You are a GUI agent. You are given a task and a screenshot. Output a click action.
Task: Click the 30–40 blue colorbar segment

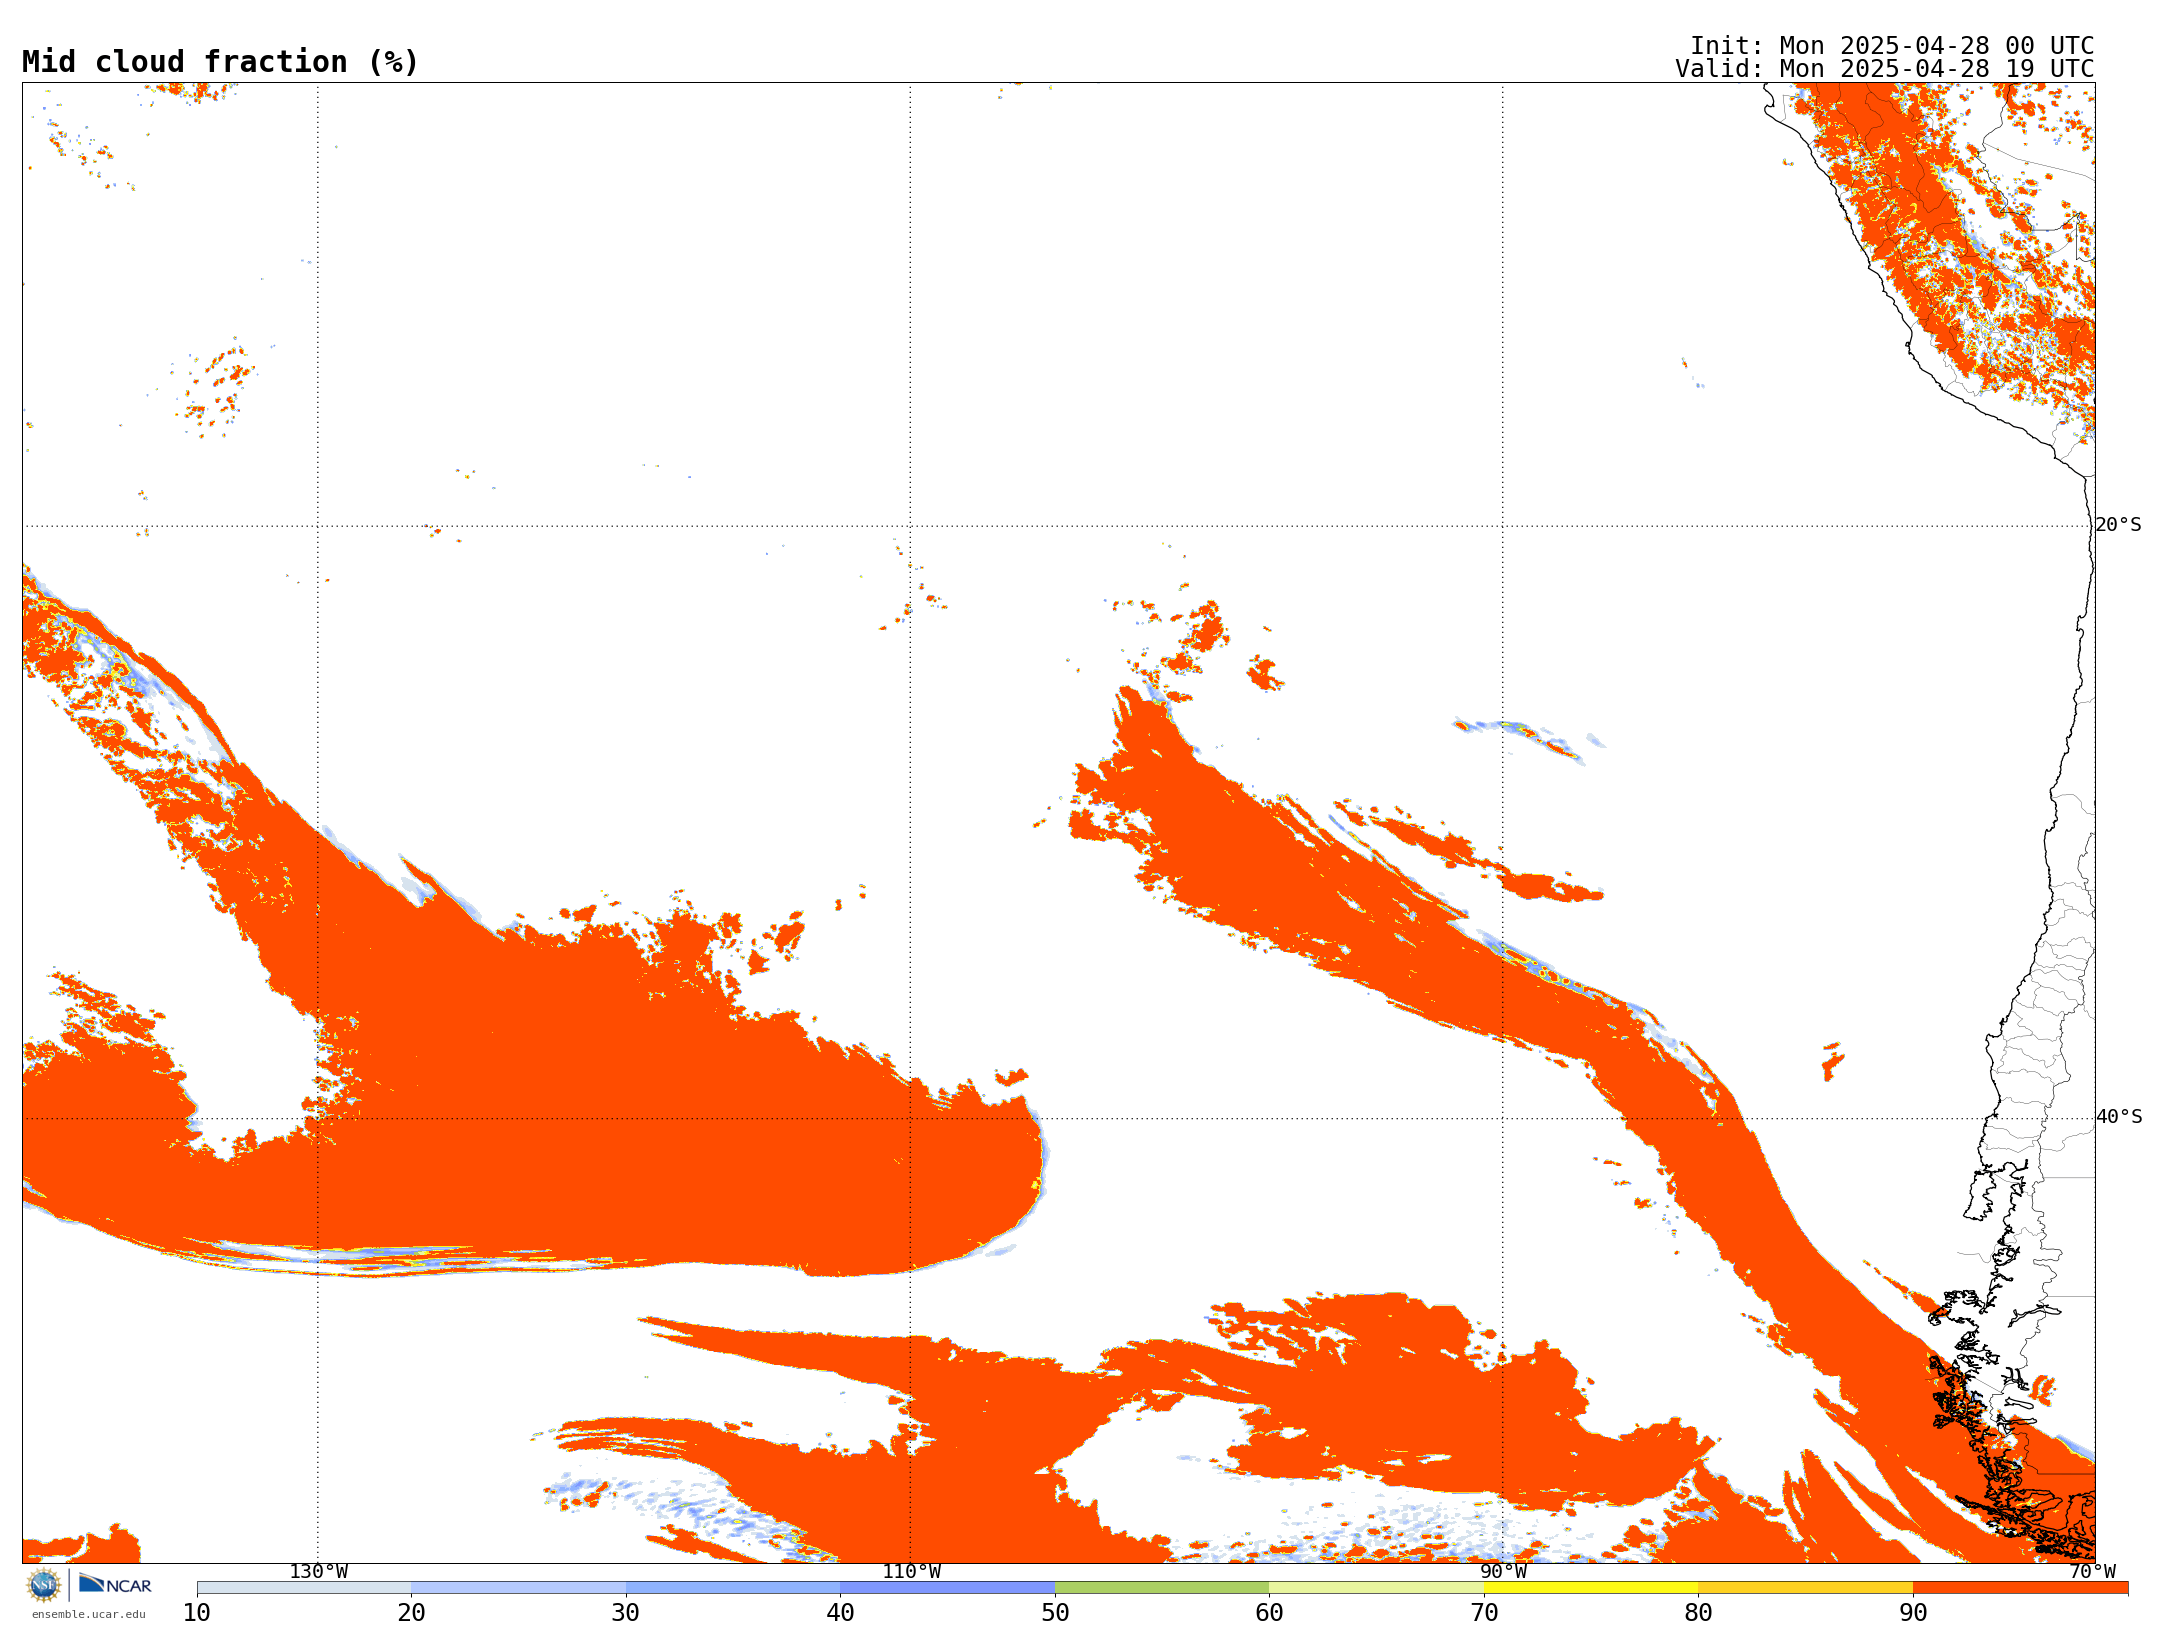pyautogui.click(x=733, y=1588)
